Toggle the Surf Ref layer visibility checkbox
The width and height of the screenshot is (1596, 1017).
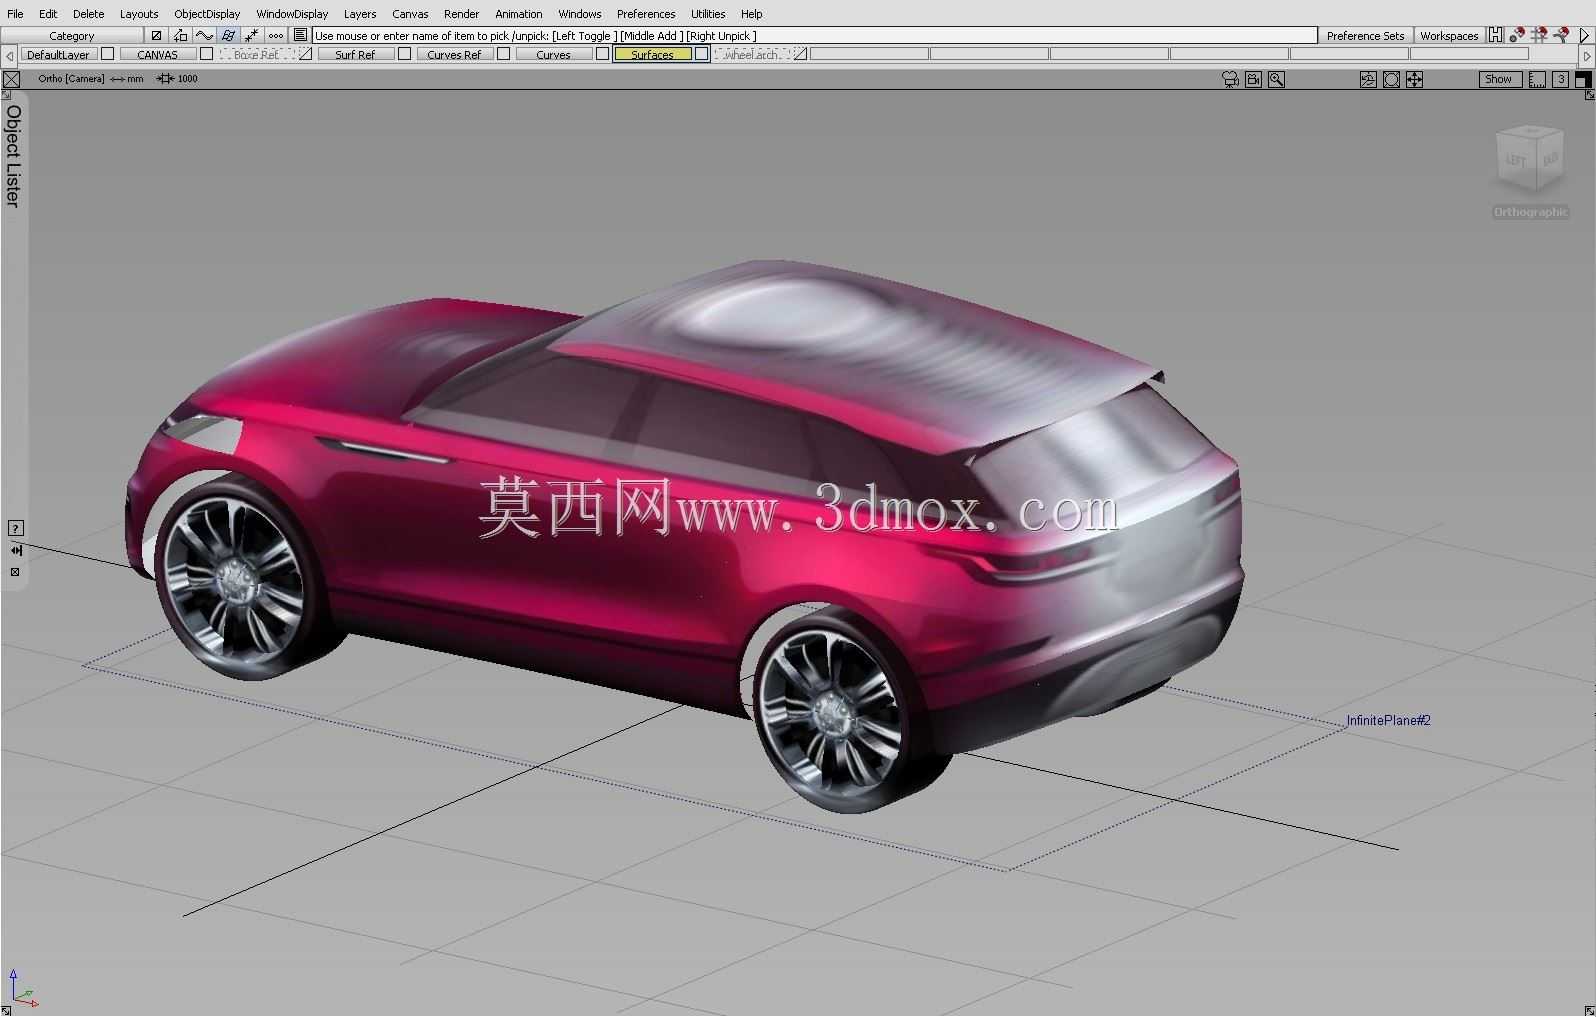pyautogui.click(x=404, y=54)
